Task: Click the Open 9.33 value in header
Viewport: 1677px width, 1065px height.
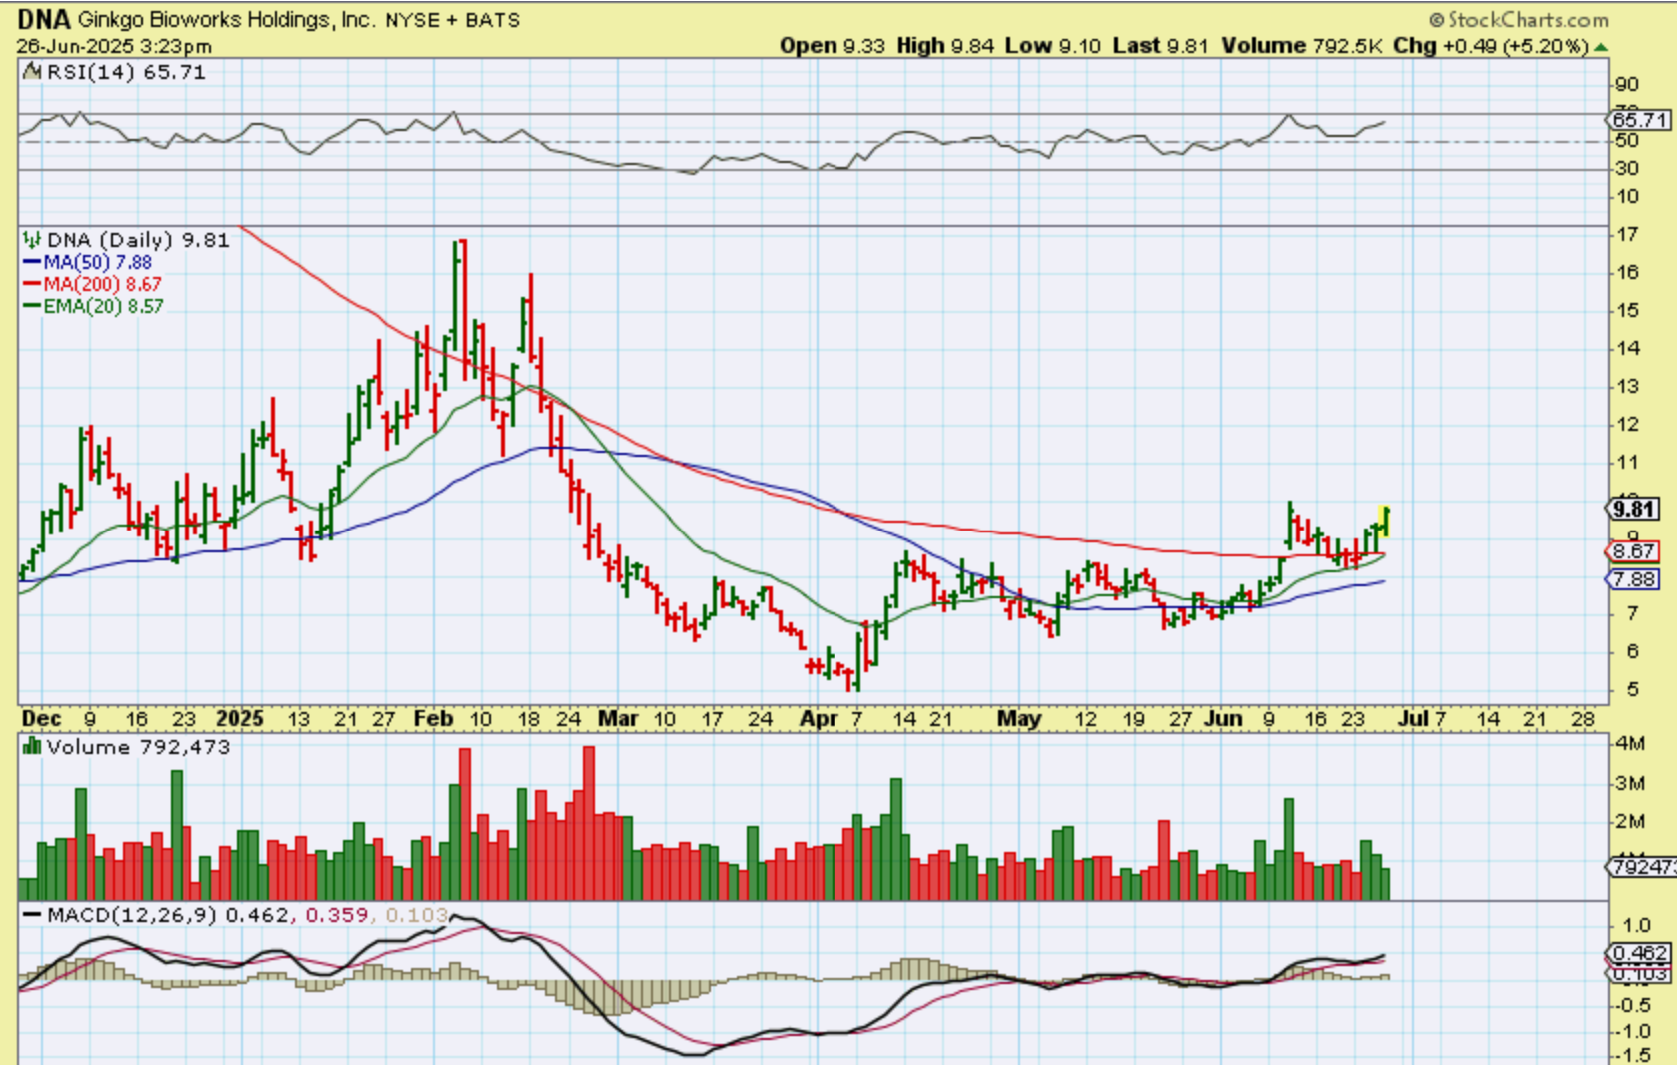Action: point(832,46)
